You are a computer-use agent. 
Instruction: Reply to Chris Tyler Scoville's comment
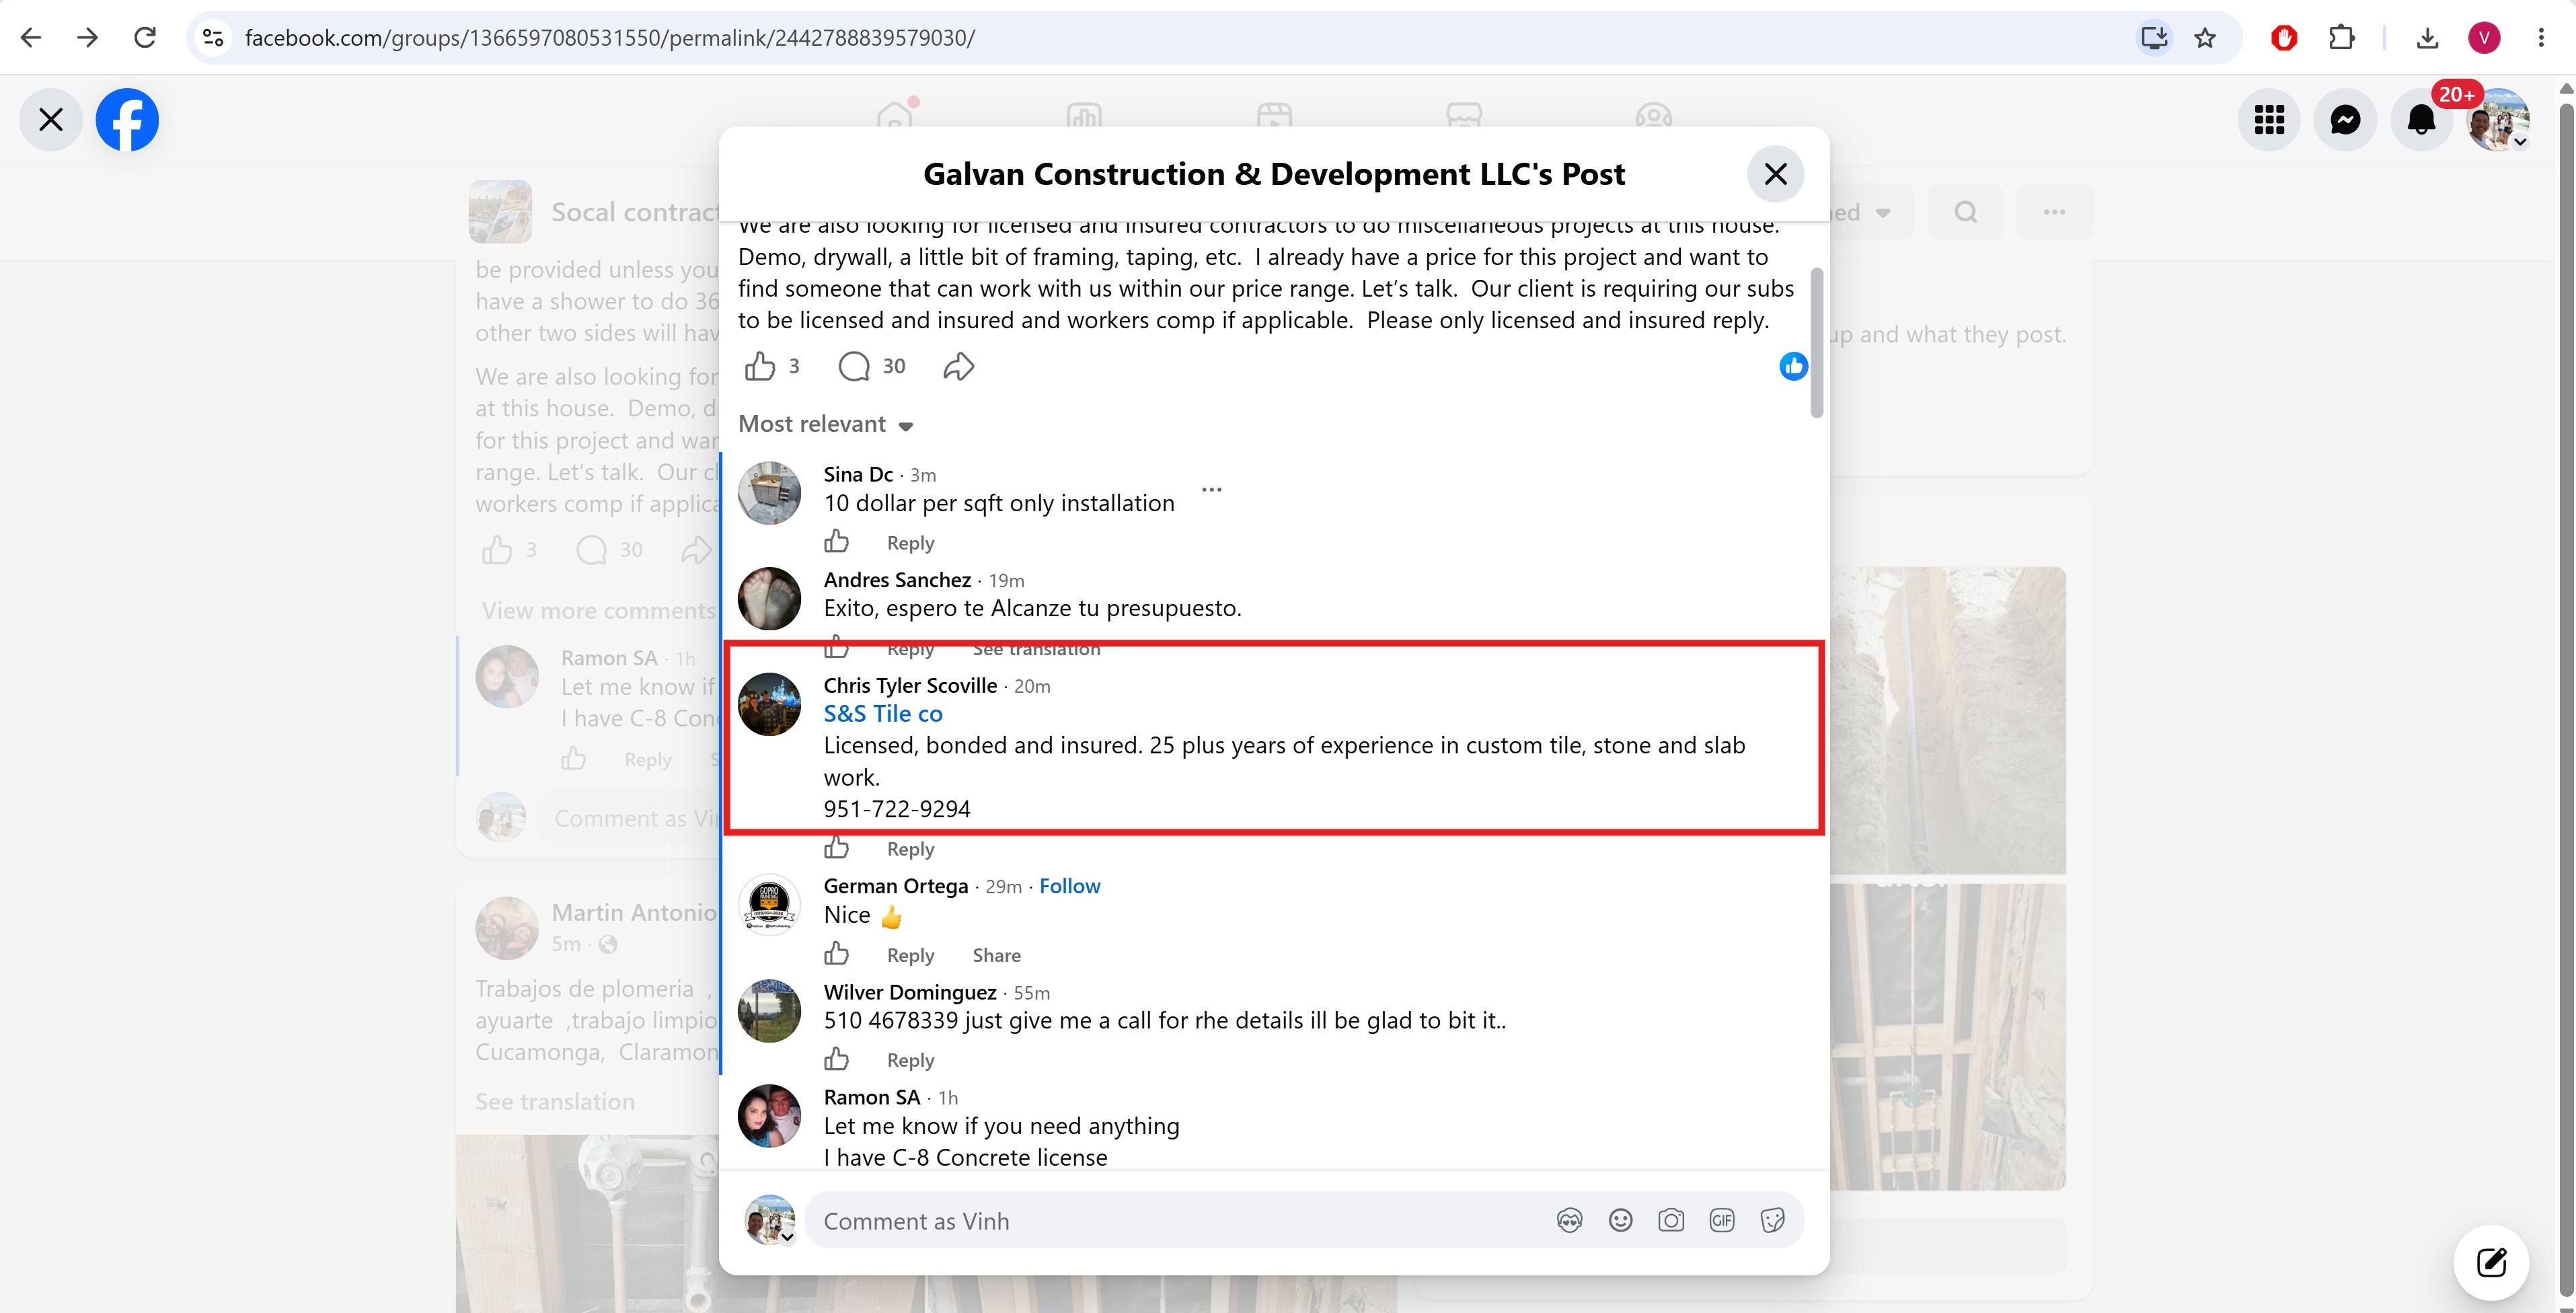pos(910,849)
